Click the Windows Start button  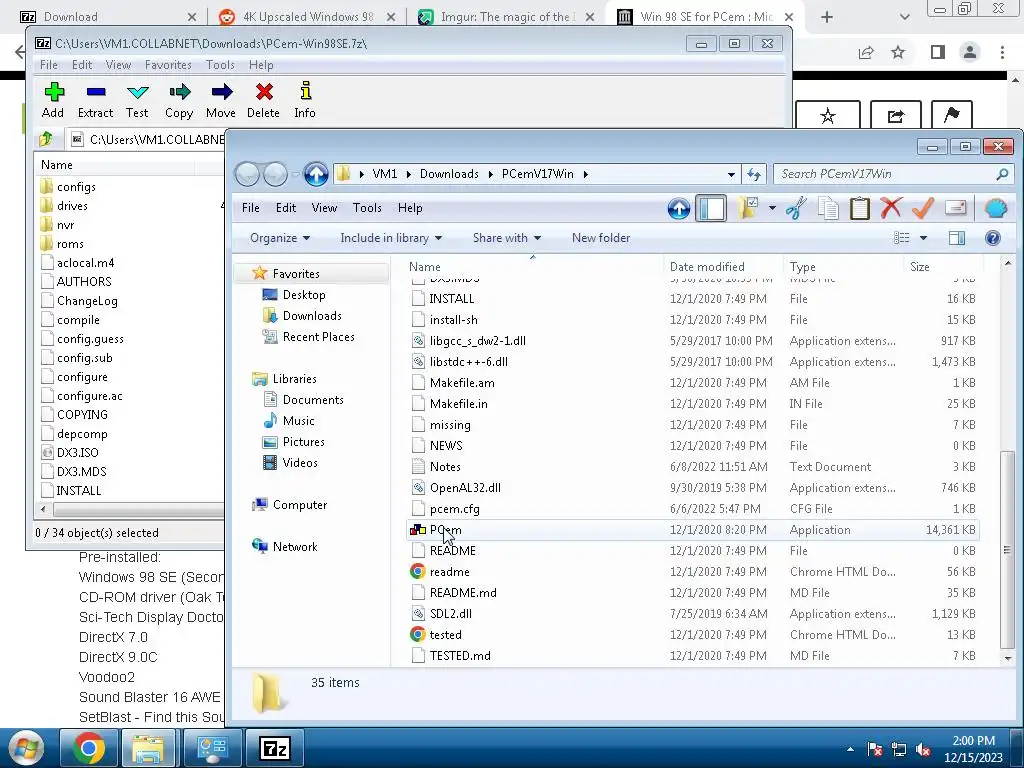[27, 748]
